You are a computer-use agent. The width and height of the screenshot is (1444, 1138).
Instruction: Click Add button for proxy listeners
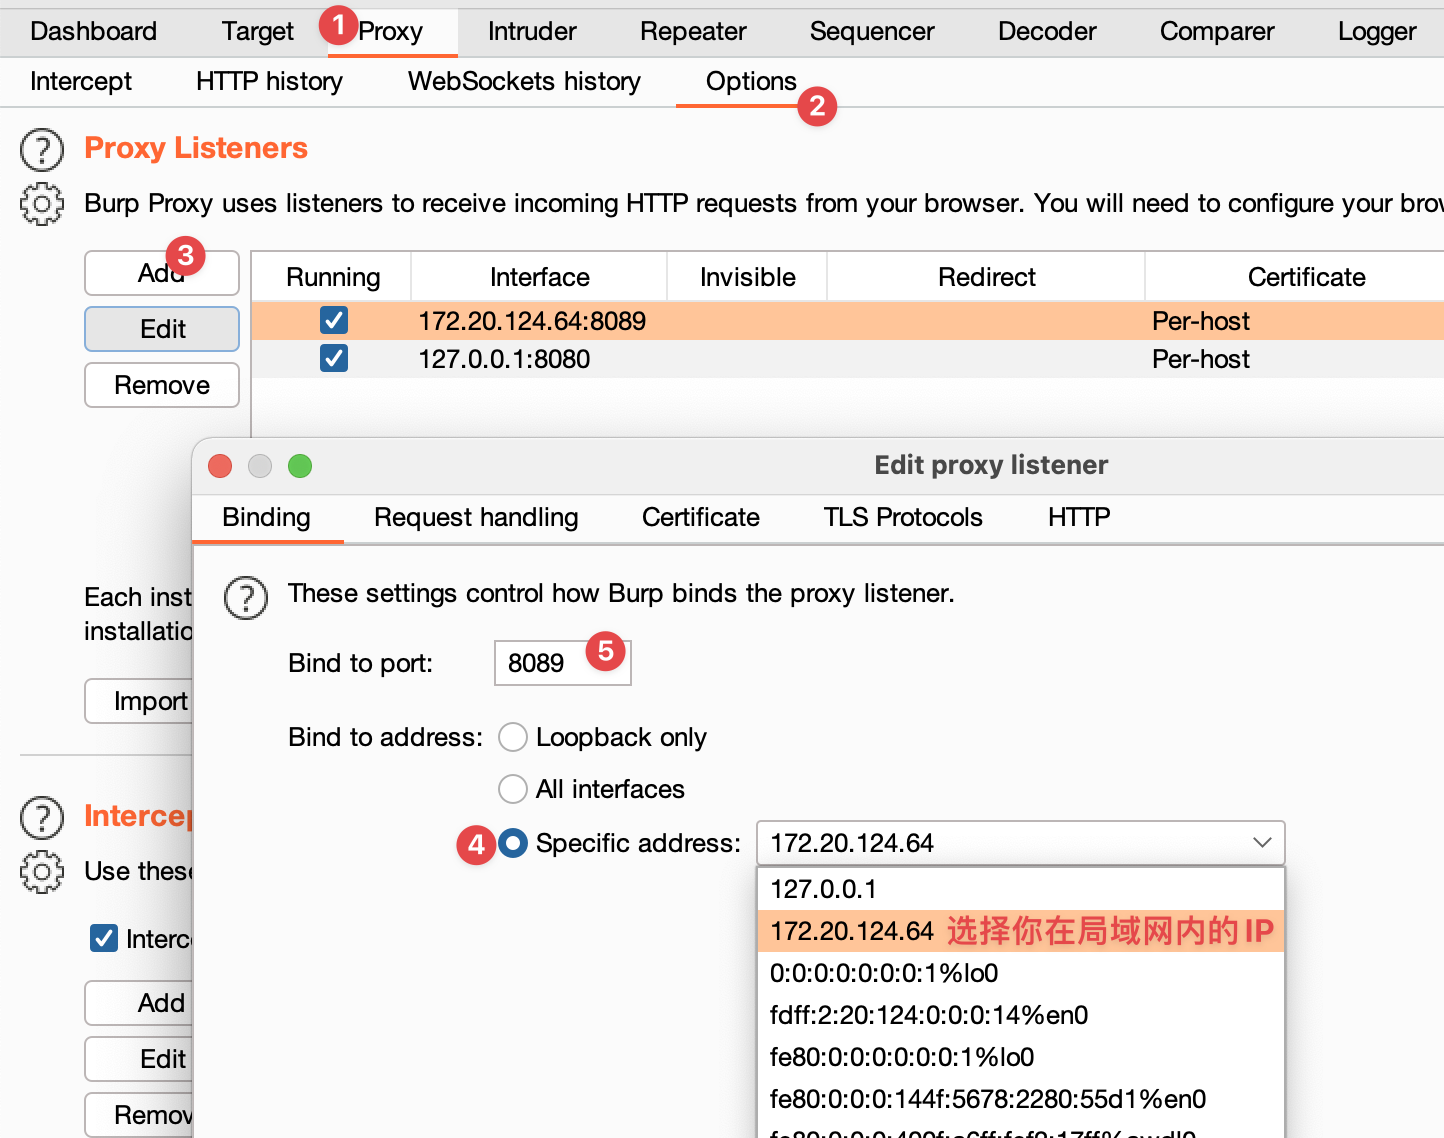(162, 273)
